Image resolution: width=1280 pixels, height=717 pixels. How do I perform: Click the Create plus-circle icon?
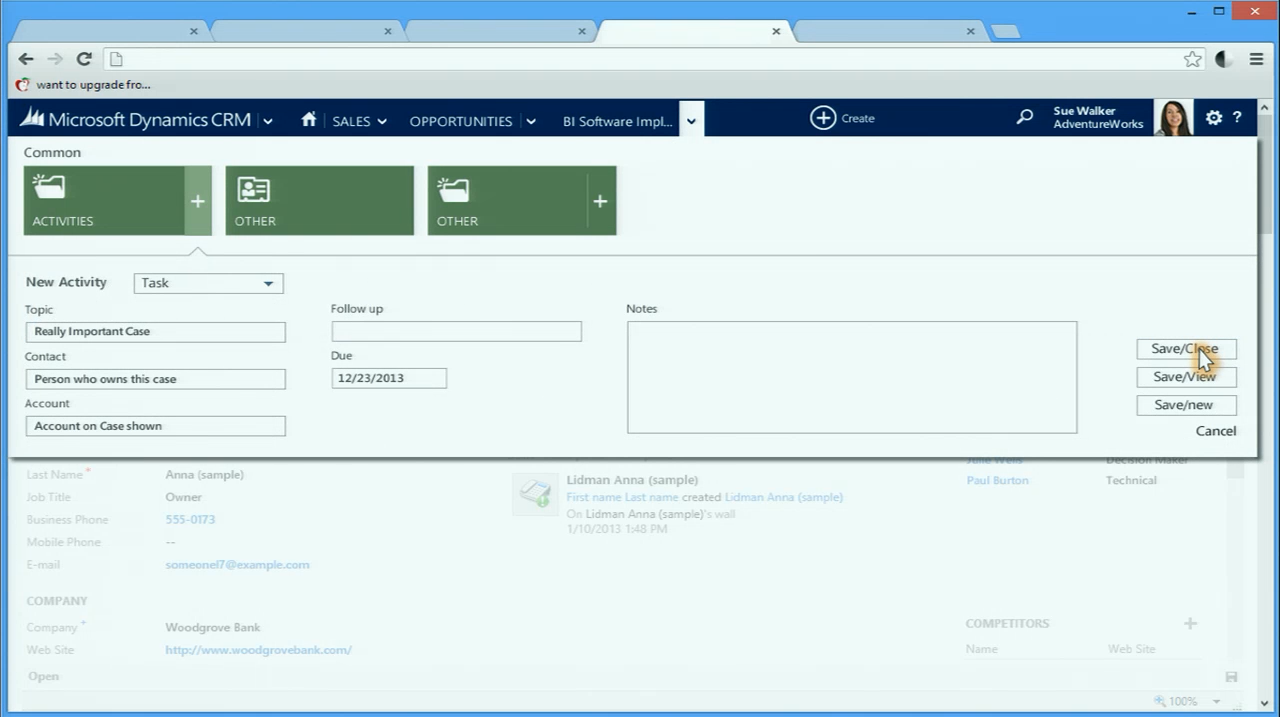[822, 118]
